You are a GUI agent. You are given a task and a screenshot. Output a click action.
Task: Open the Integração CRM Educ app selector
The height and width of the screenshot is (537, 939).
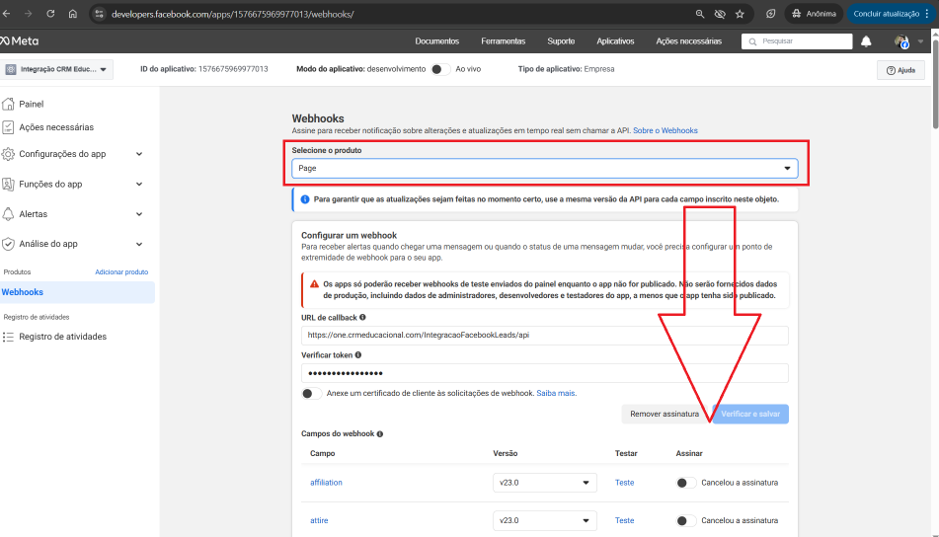pos(56,69)
